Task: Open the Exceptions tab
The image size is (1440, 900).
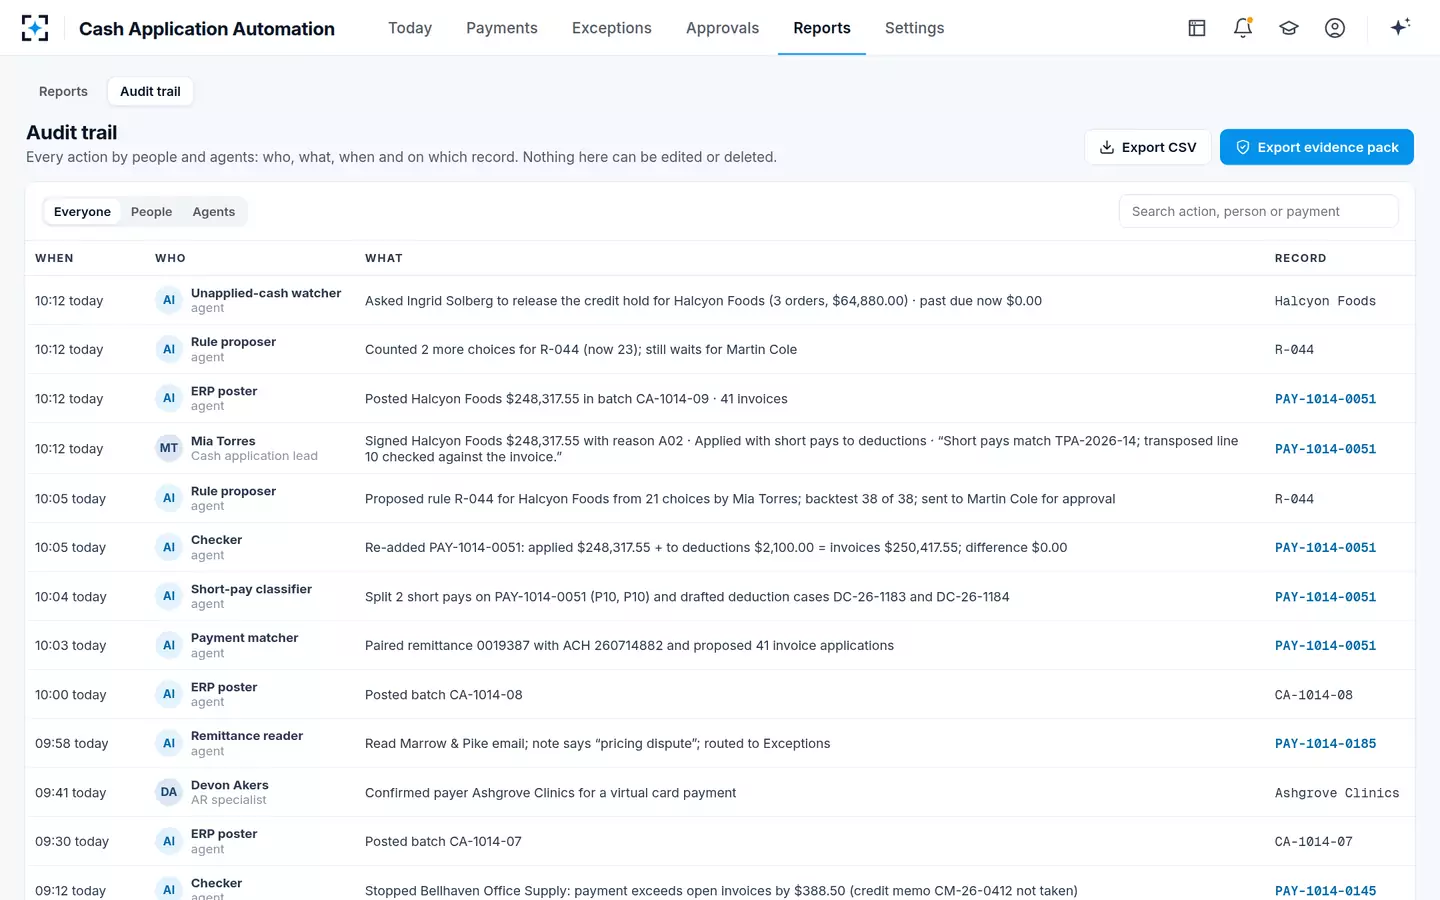Action: (x=612, y=28)
